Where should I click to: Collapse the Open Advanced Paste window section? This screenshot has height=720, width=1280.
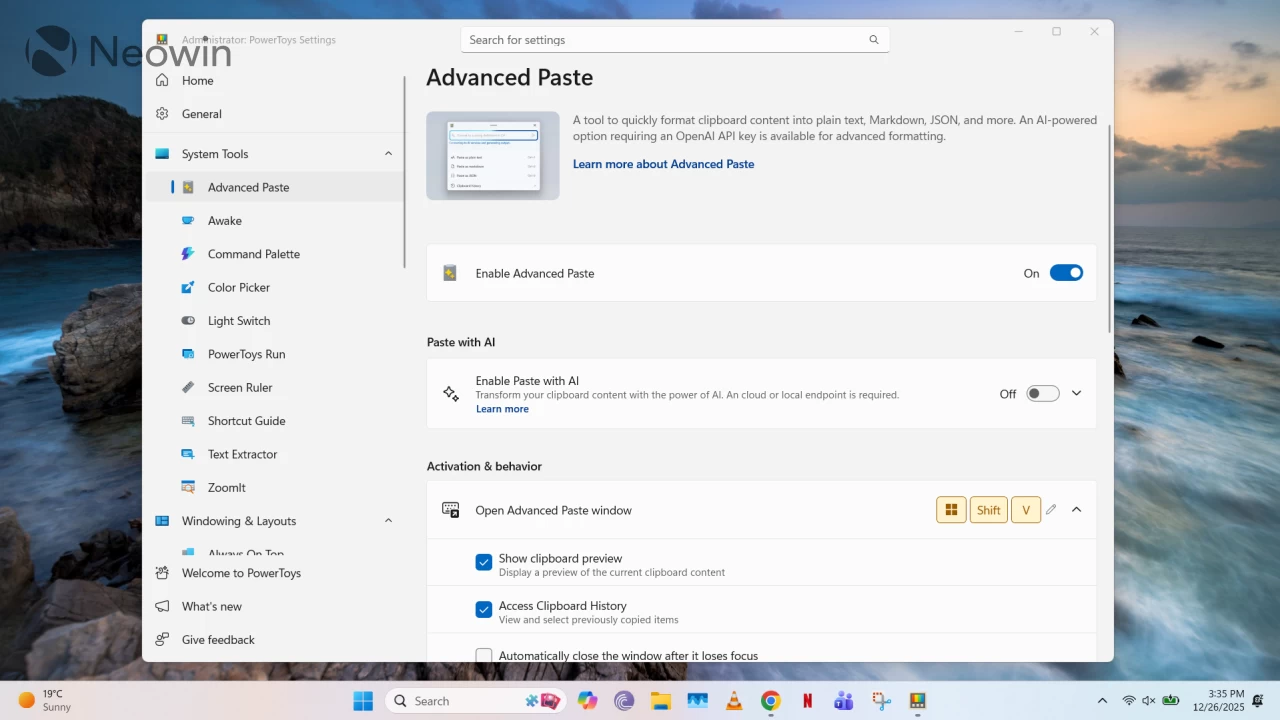point(1076,510)
